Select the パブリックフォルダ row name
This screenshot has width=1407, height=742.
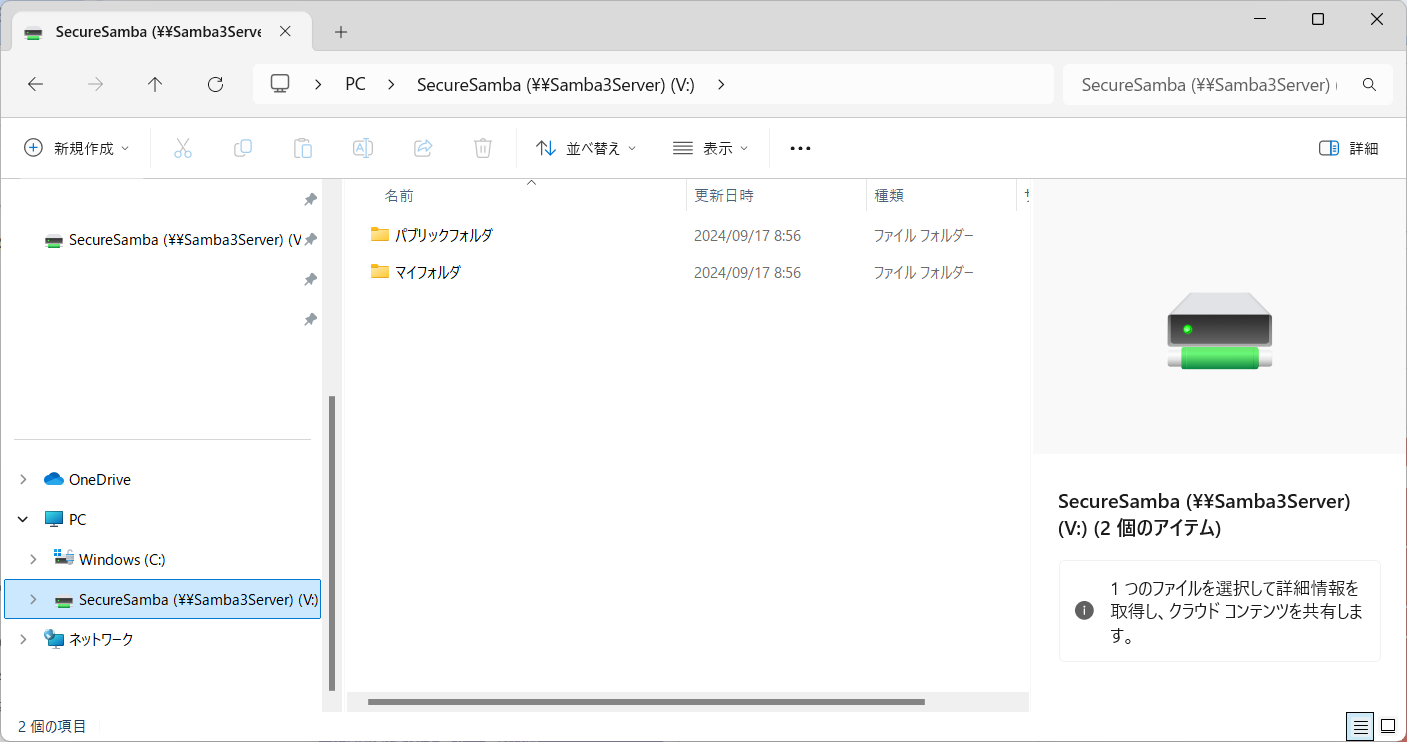pos(443,235)
